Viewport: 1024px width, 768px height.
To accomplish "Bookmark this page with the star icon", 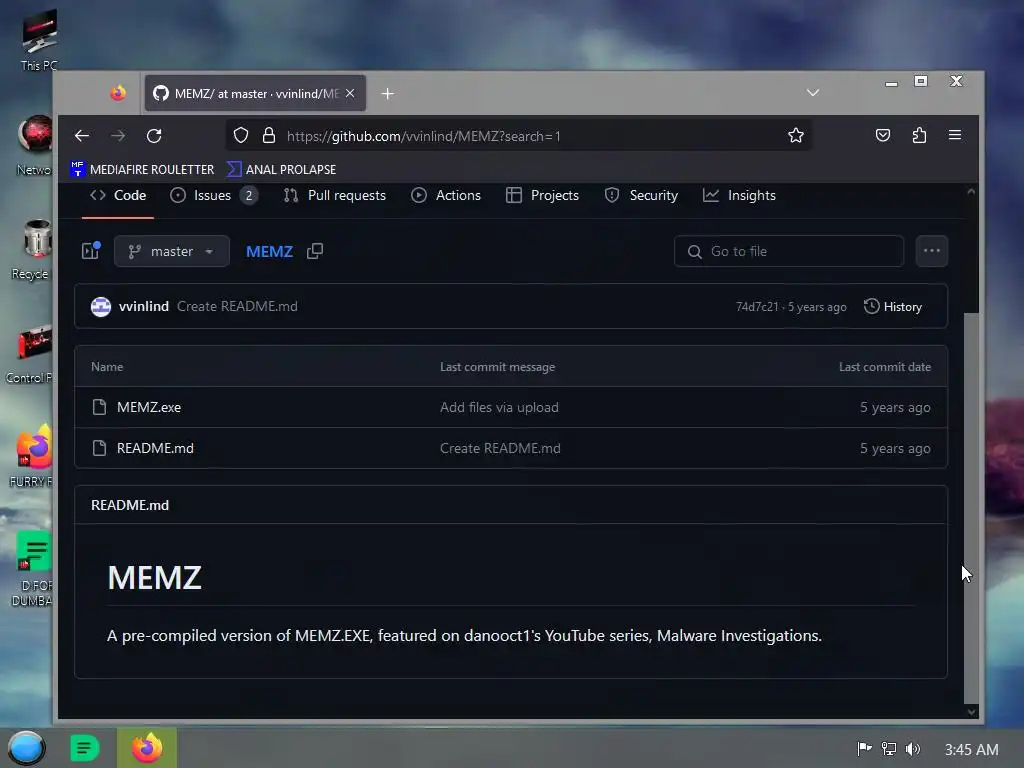I will pyautogui.click(x=795, y=136).
